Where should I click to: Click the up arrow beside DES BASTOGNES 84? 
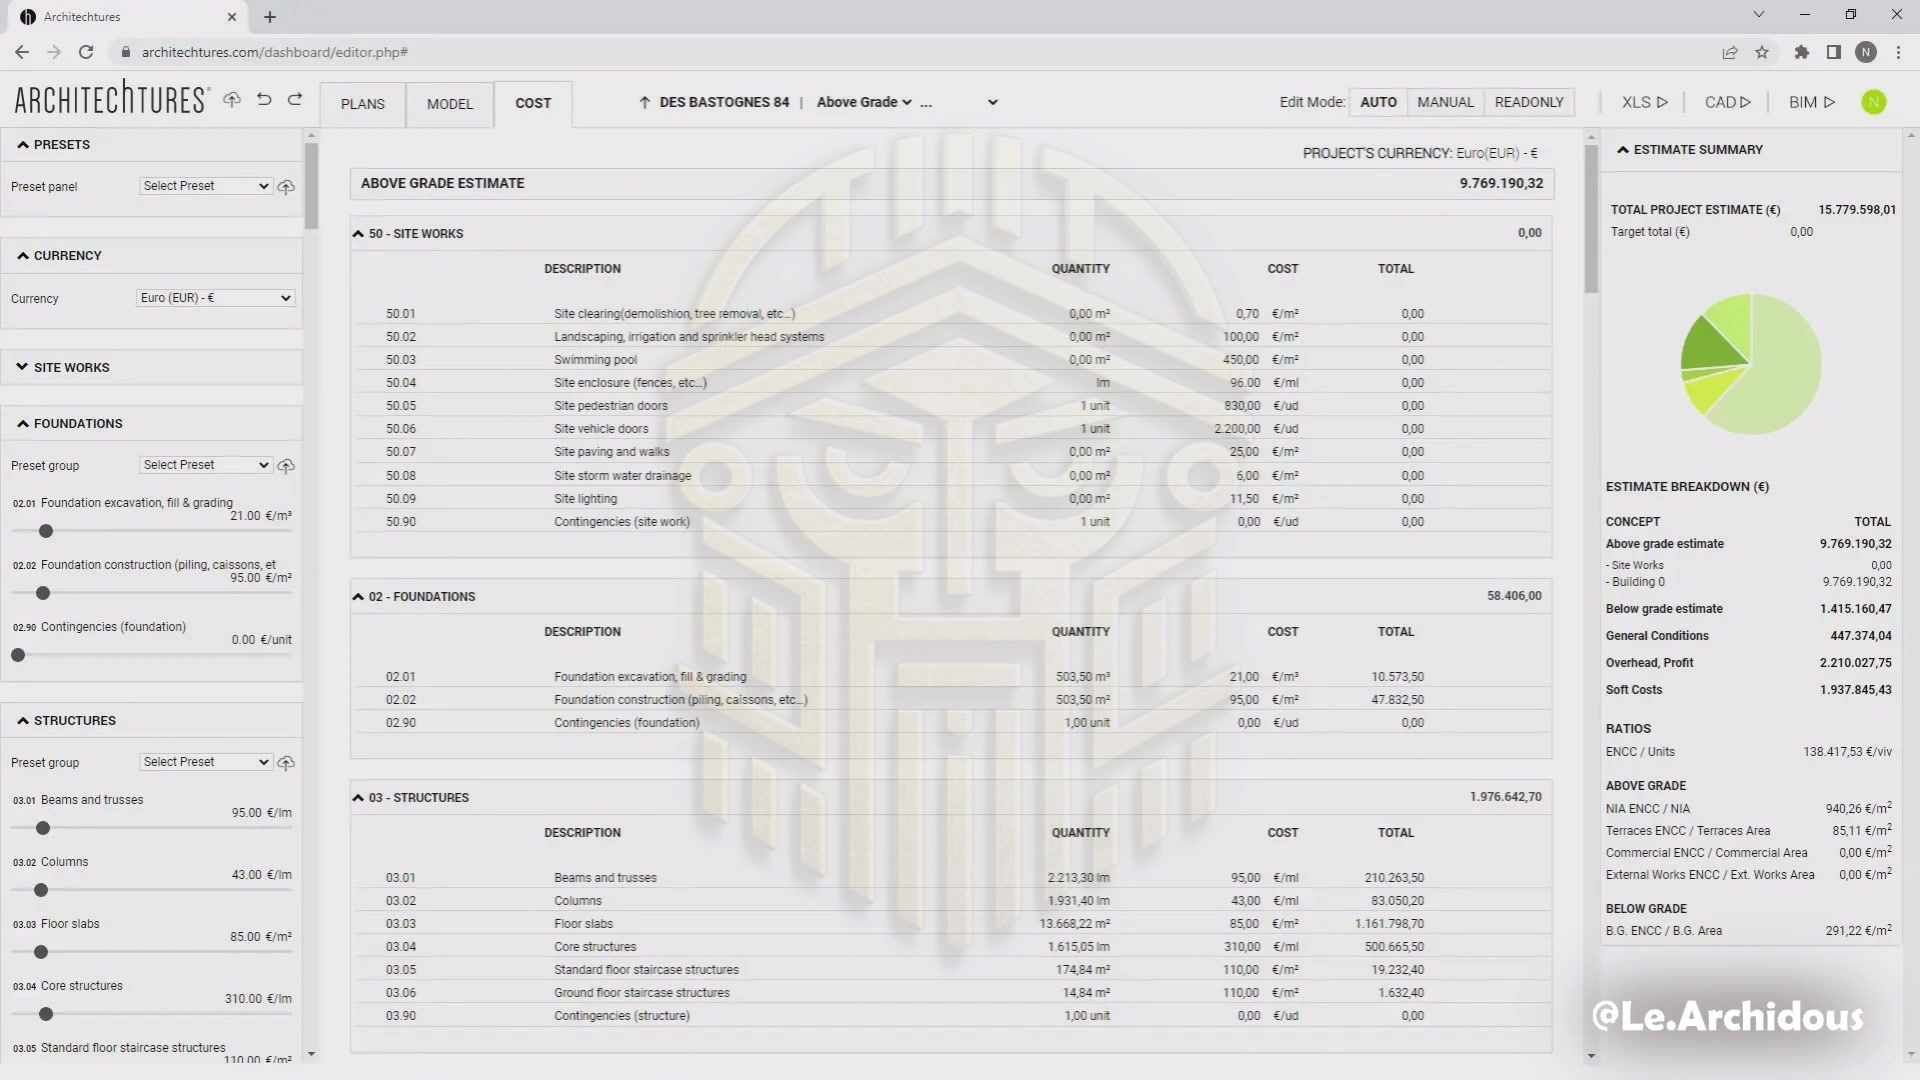coord(645,102)
